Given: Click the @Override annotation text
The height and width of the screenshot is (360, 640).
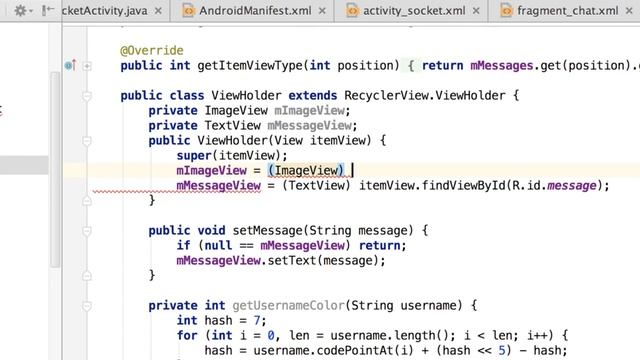Looking at the screenshot, I should click(x=152, y=51).
